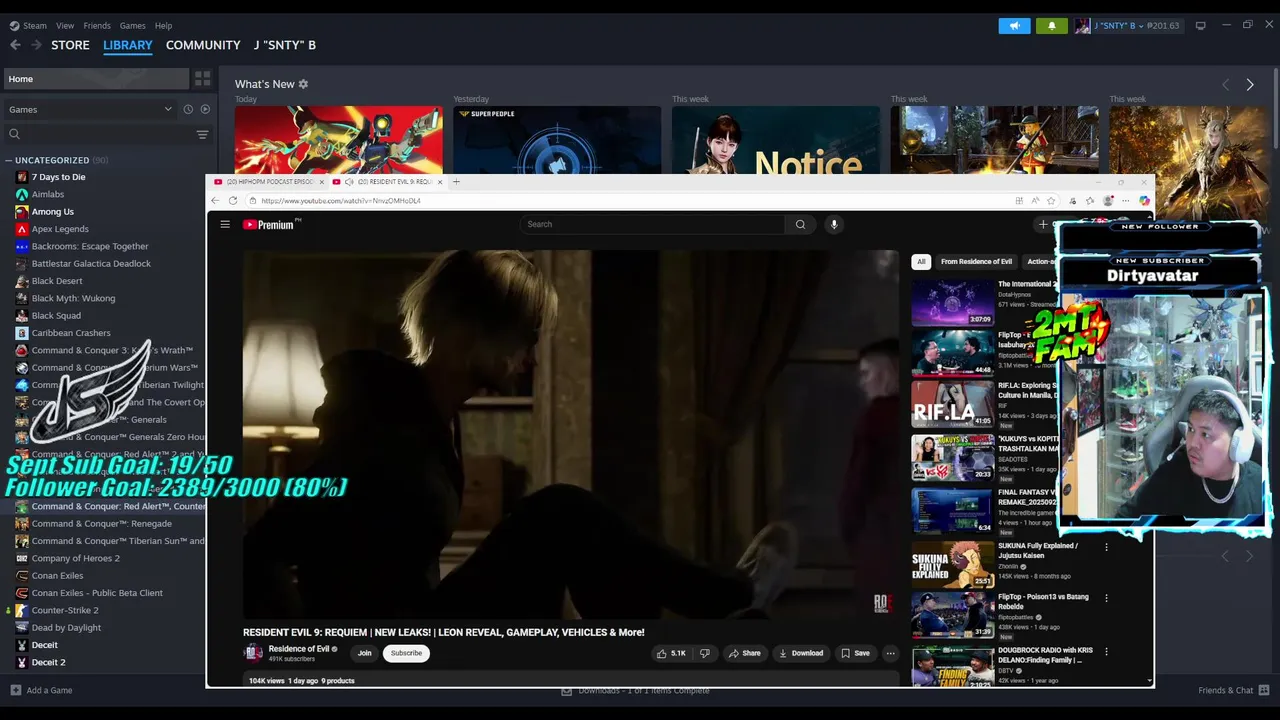This screenshot has width=1280, height=720.
Task: Open the Downloads status bar link
Action: pyautogui.click(x=634, y=690)
